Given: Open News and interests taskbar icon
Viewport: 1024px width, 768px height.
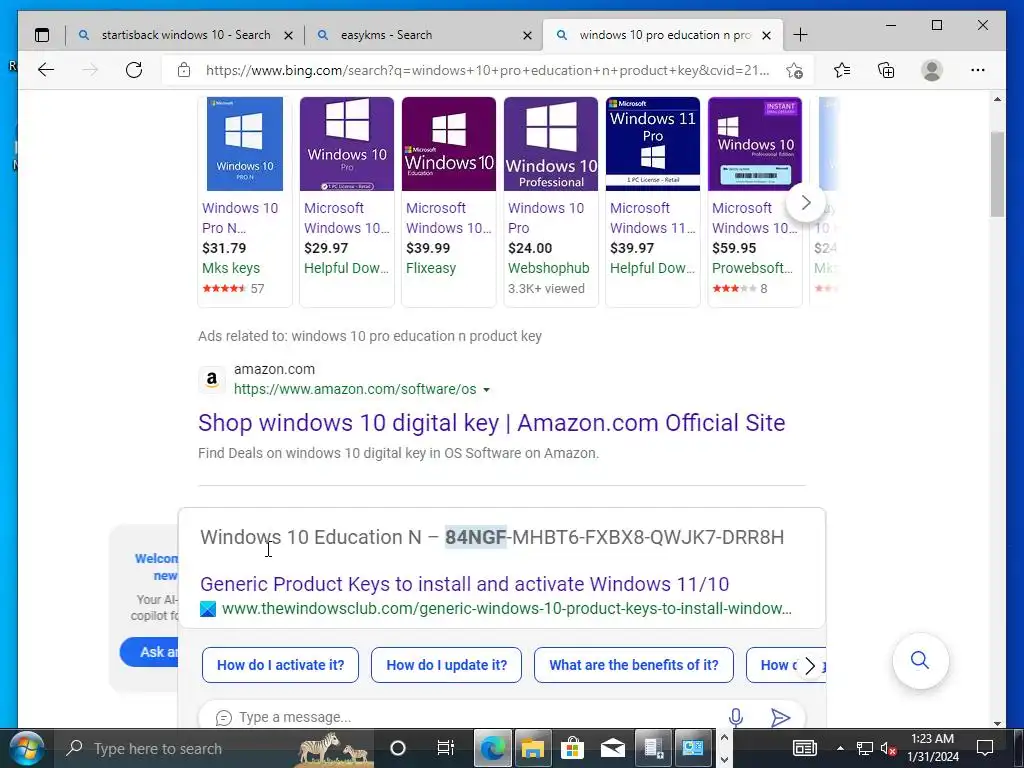Looking at the screenshot, I should click(x=805, y=748).
